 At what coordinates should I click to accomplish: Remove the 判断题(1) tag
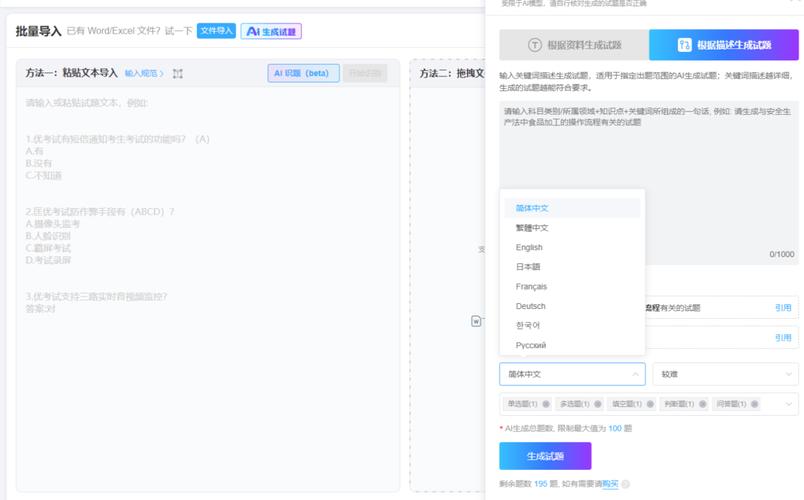coord(702,404)
